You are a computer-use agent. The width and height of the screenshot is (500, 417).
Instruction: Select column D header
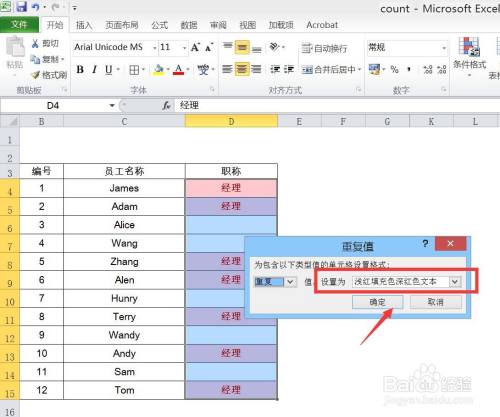point(231,121)
